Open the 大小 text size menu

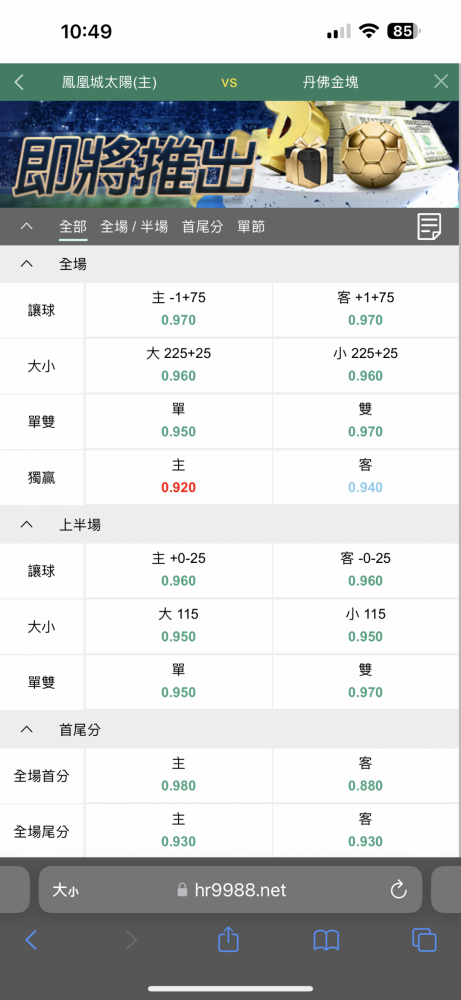[x=66, y=890]
